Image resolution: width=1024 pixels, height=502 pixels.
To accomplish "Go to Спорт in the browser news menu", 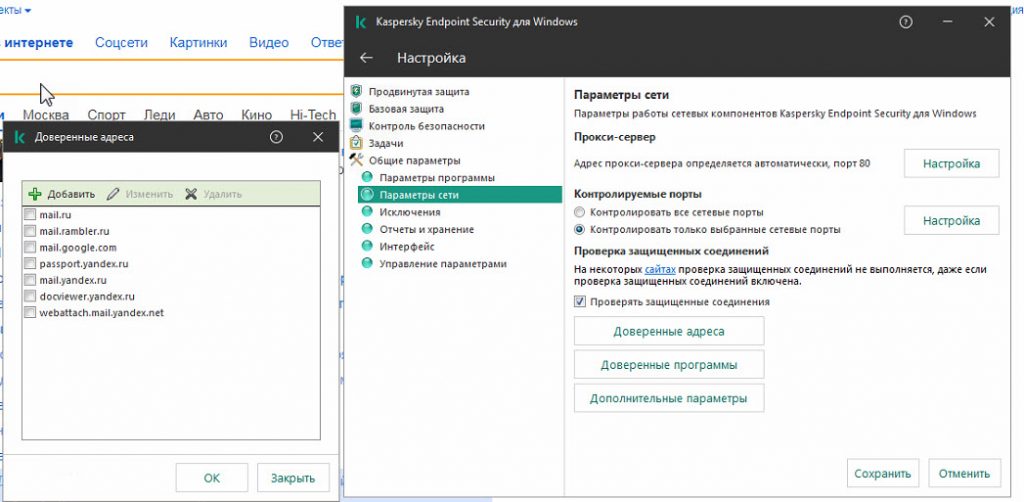I will click(106, 115).
